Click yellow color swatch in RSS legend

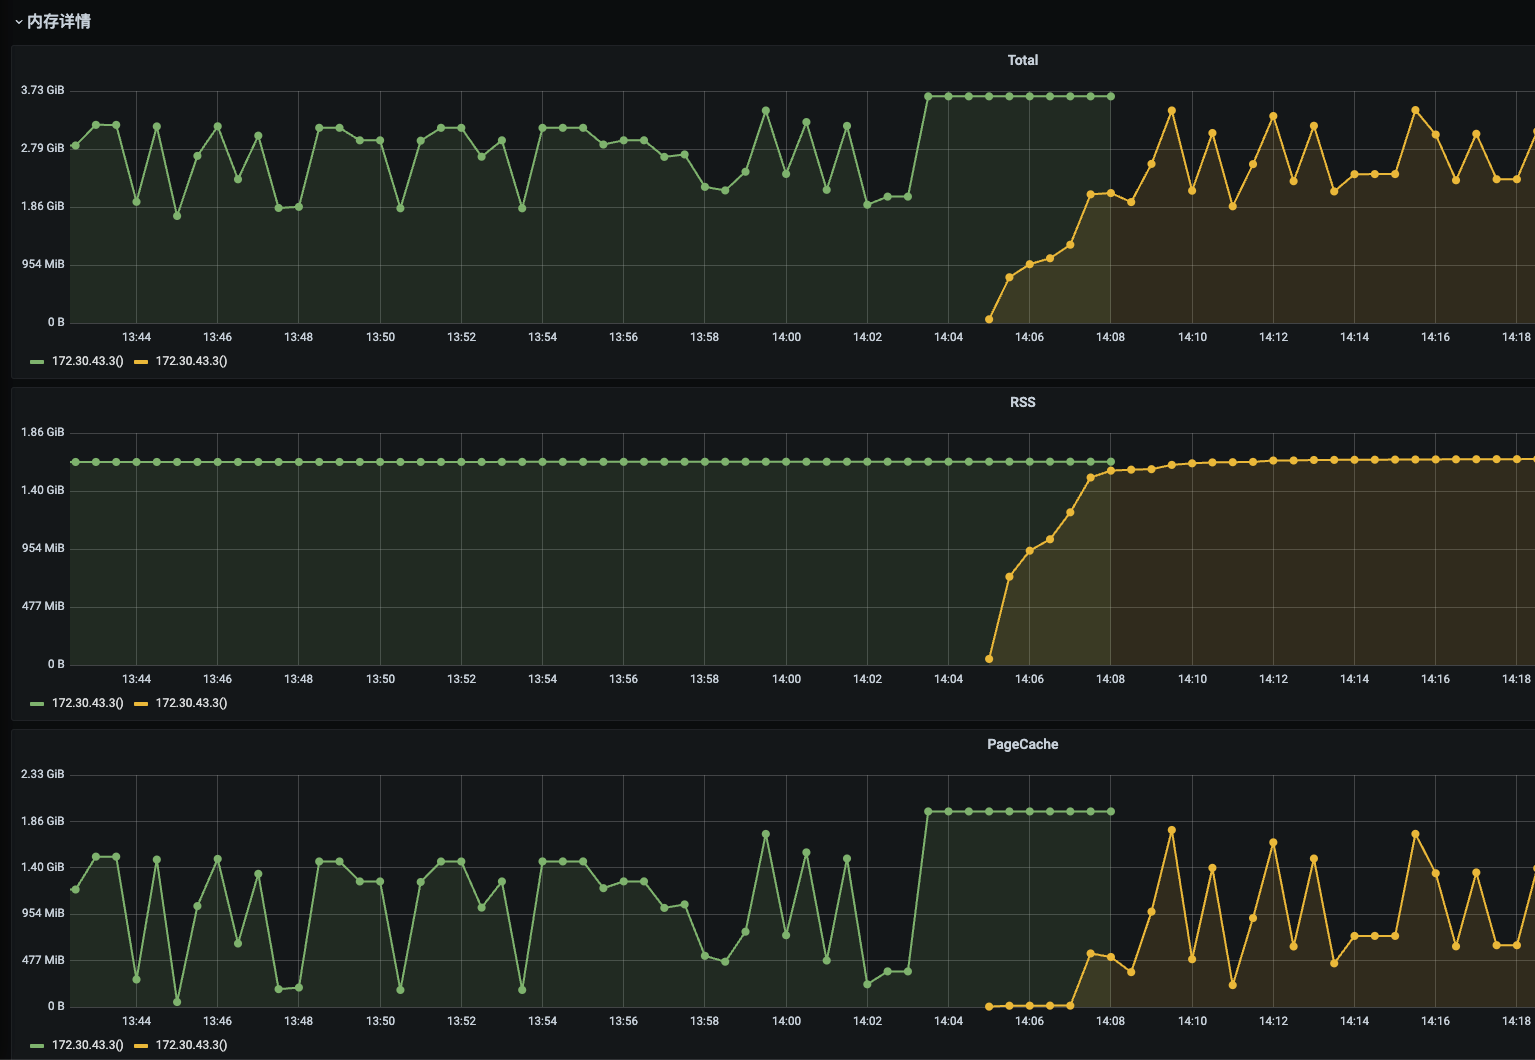point(141,704)
